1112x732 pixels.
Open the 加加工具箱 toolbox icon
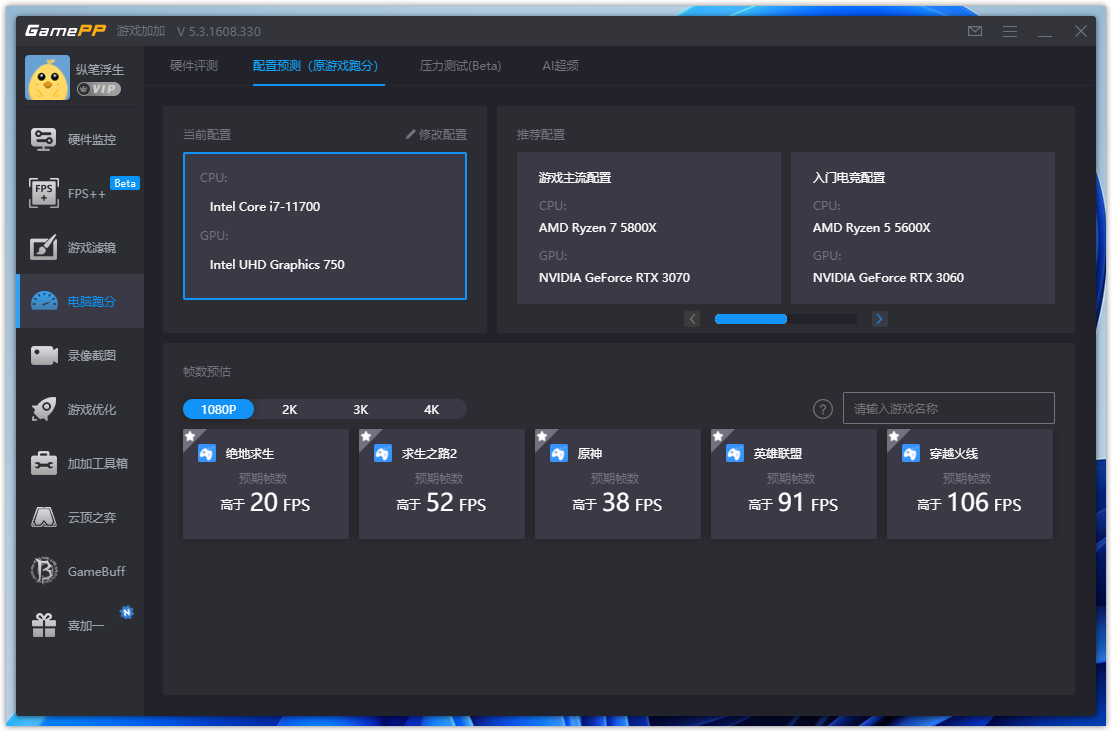[44, 463]
